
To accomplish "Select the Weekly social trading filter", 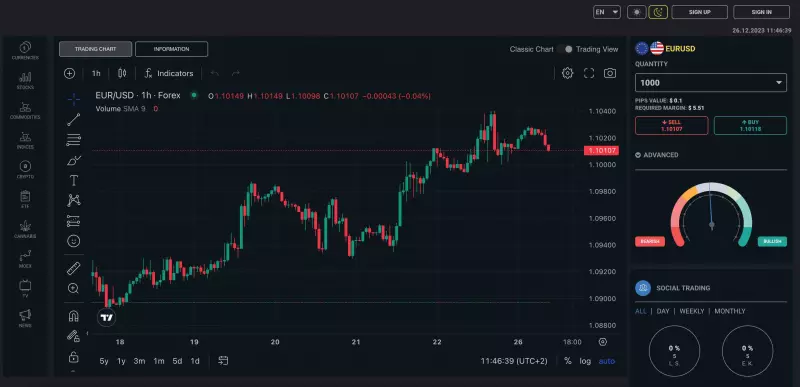I will [692, 311].
